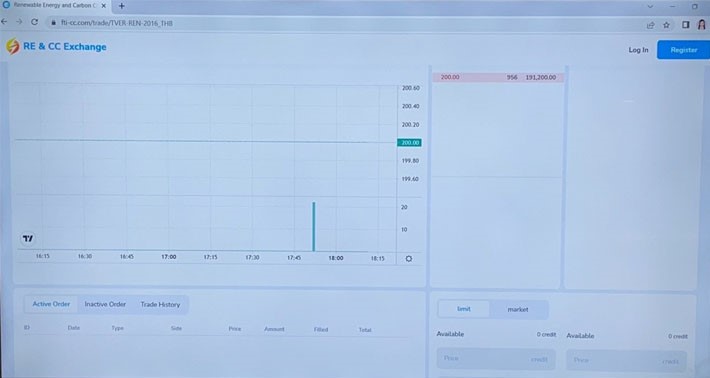This screenshot has width=710, height=378.
Task: Click the 200.00 sell order row
Action: 498,77
